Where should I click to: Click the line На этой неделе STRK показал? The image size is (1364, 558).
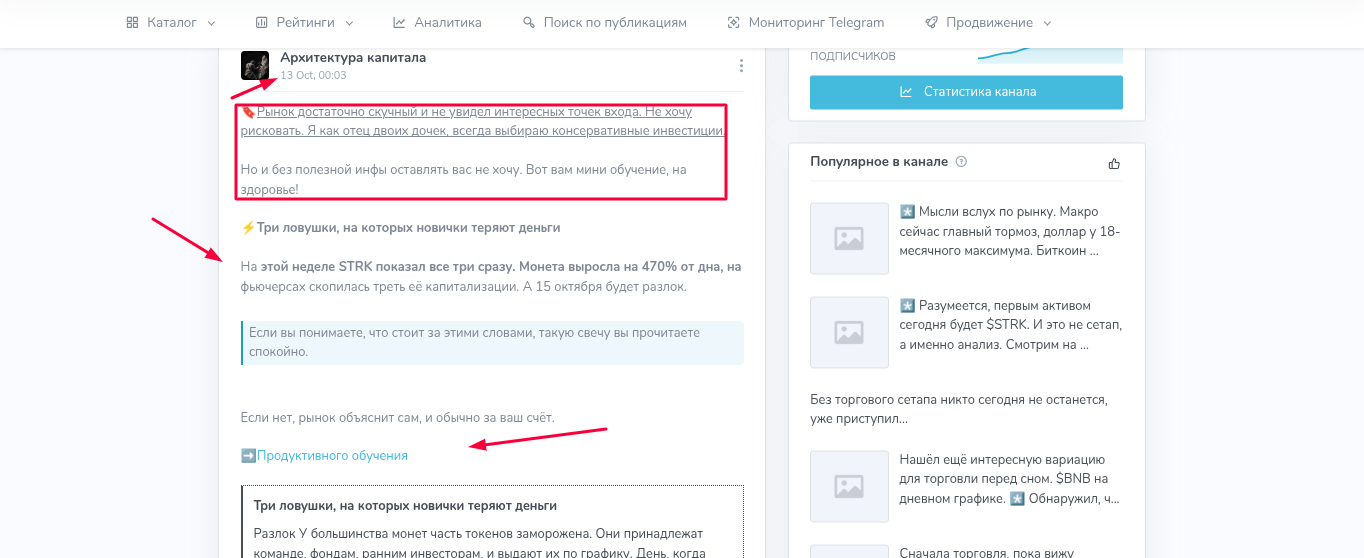click(491, 267)
